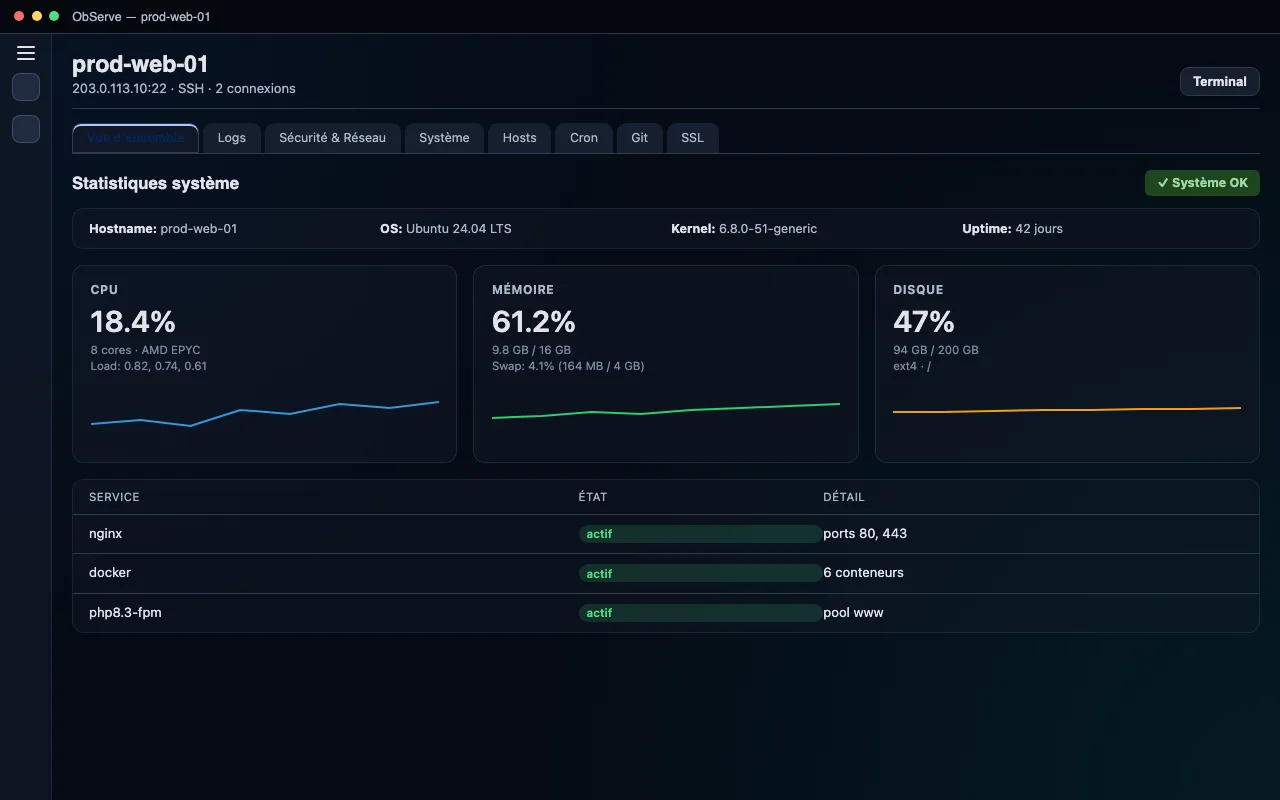Click the Disque 47% value
Viewport: 1280px width, 800px height.
pos(924,322)
